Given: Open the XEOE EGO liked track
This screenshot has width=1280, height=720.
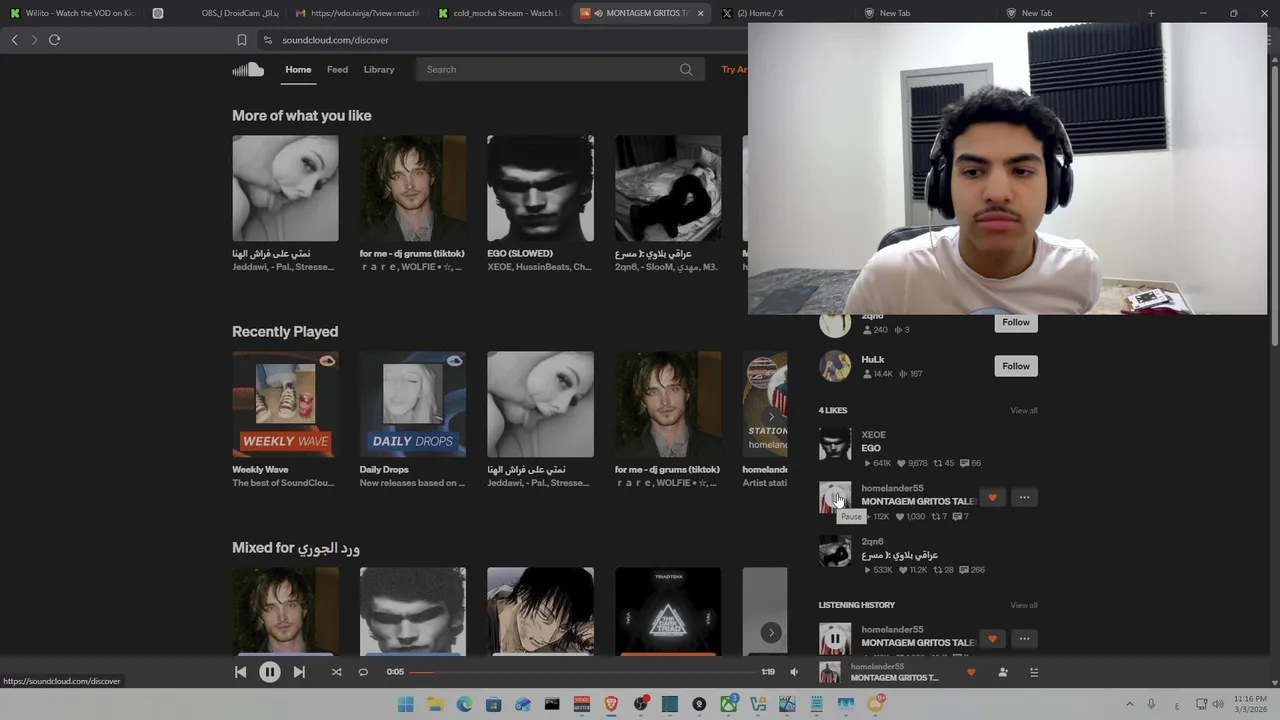Looking at the screenshot, I should click(x=872, y=448).
